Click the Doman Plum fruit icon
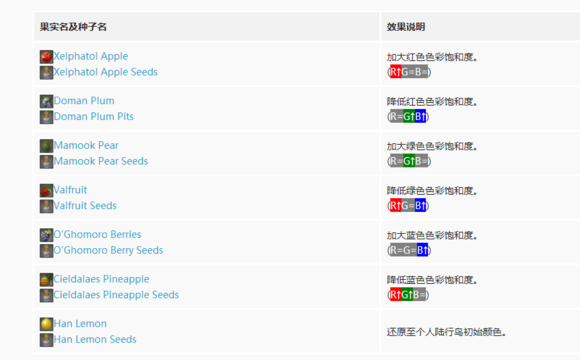Image resolution: width=580 pixels, height=360 pixels. coord(46,101)
